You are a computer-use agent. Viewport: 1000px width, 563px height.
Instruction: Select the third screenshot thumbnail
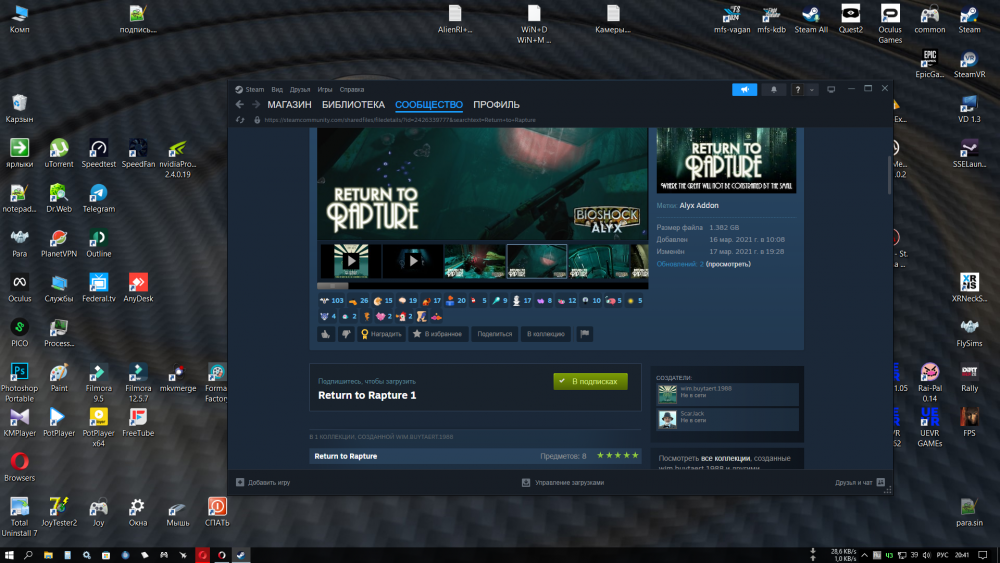(474, 261)
